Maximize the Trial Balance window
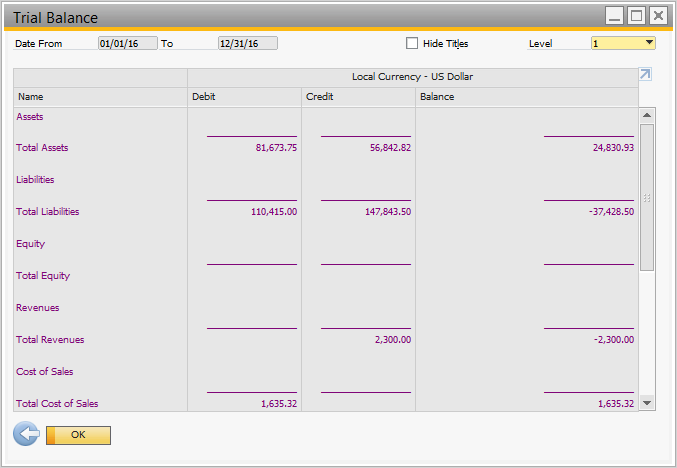This screenshot has height=468, width=677. pos(636,16)
